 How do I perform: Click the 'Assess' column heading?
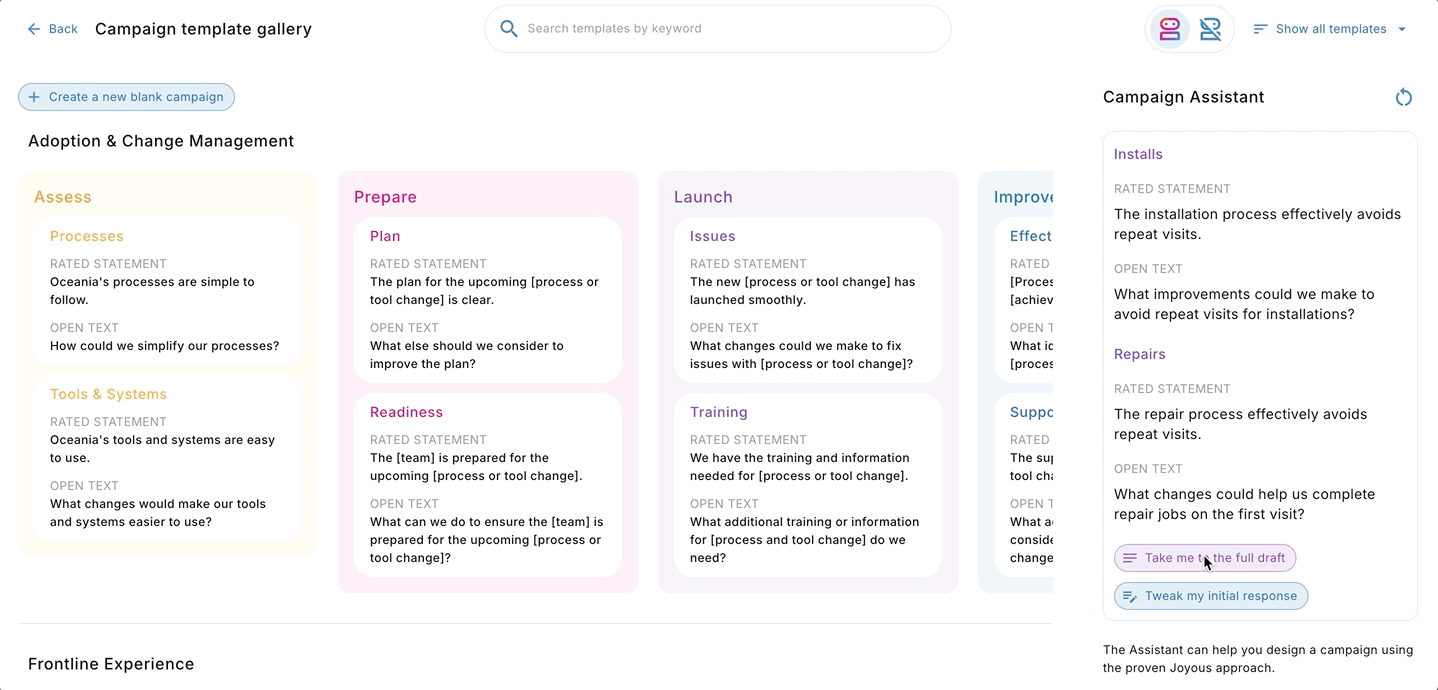(x=63, y=197)
